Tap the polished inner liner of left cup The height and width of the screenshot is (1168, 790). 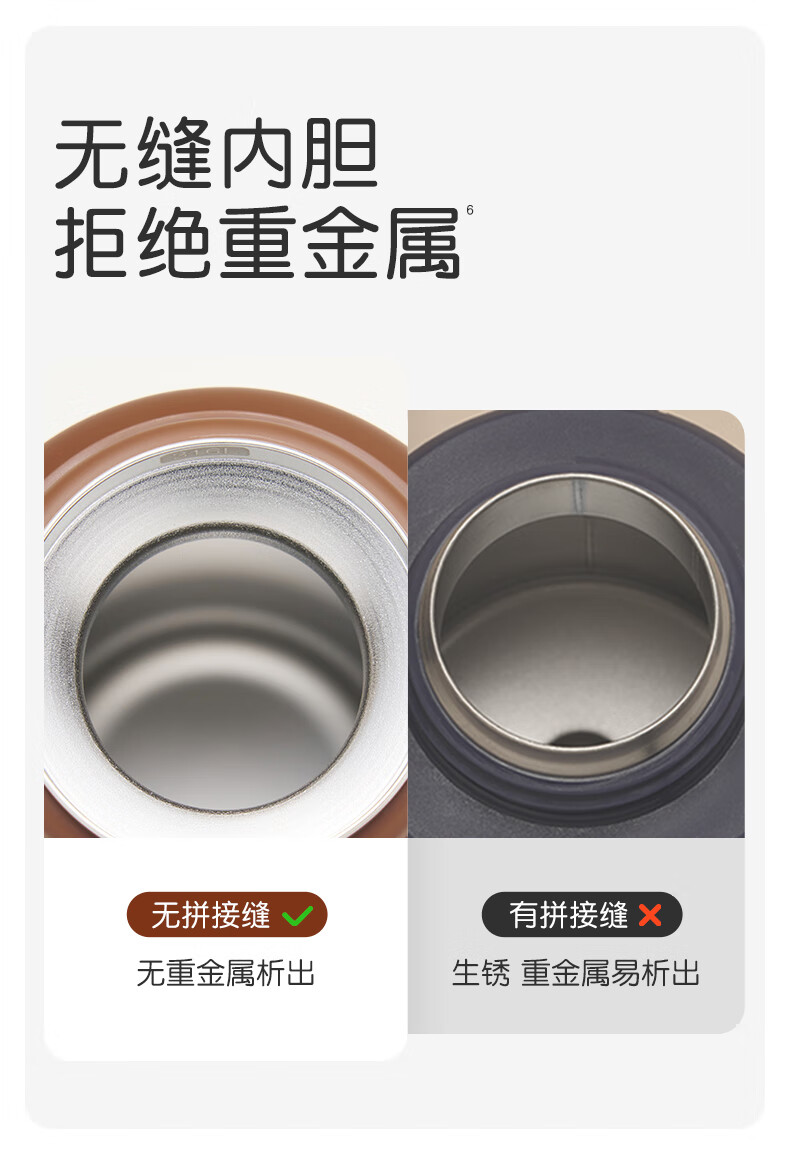[223, 670]
